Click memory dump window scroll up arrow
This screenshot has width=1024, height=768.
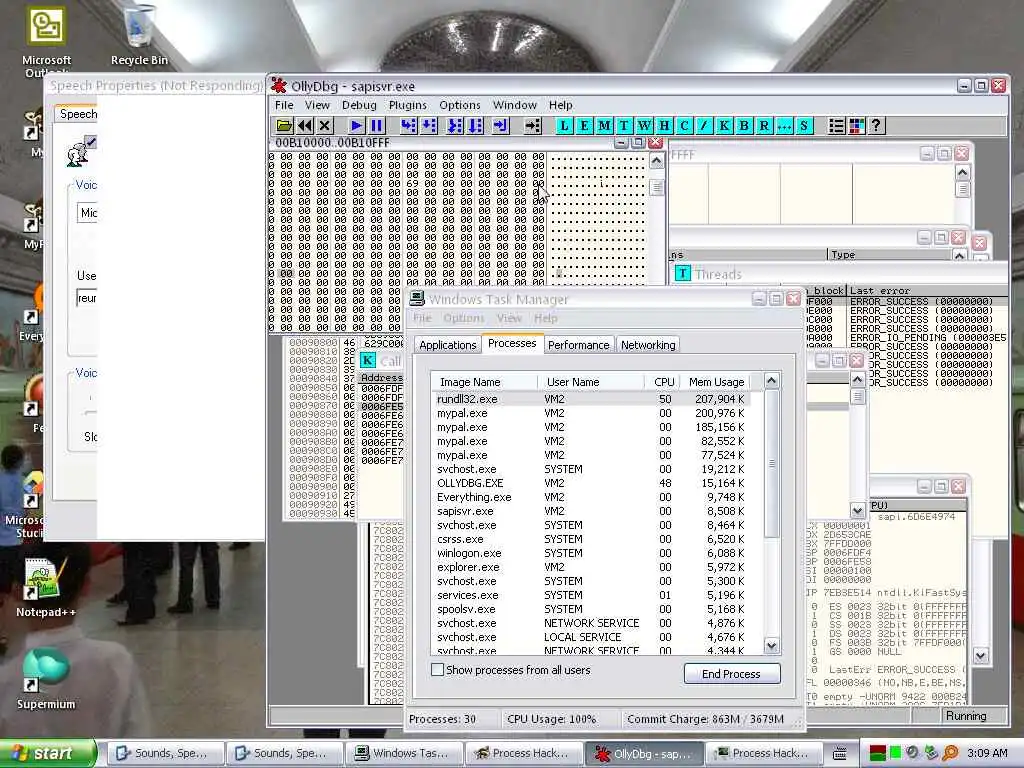click(657, 161)
